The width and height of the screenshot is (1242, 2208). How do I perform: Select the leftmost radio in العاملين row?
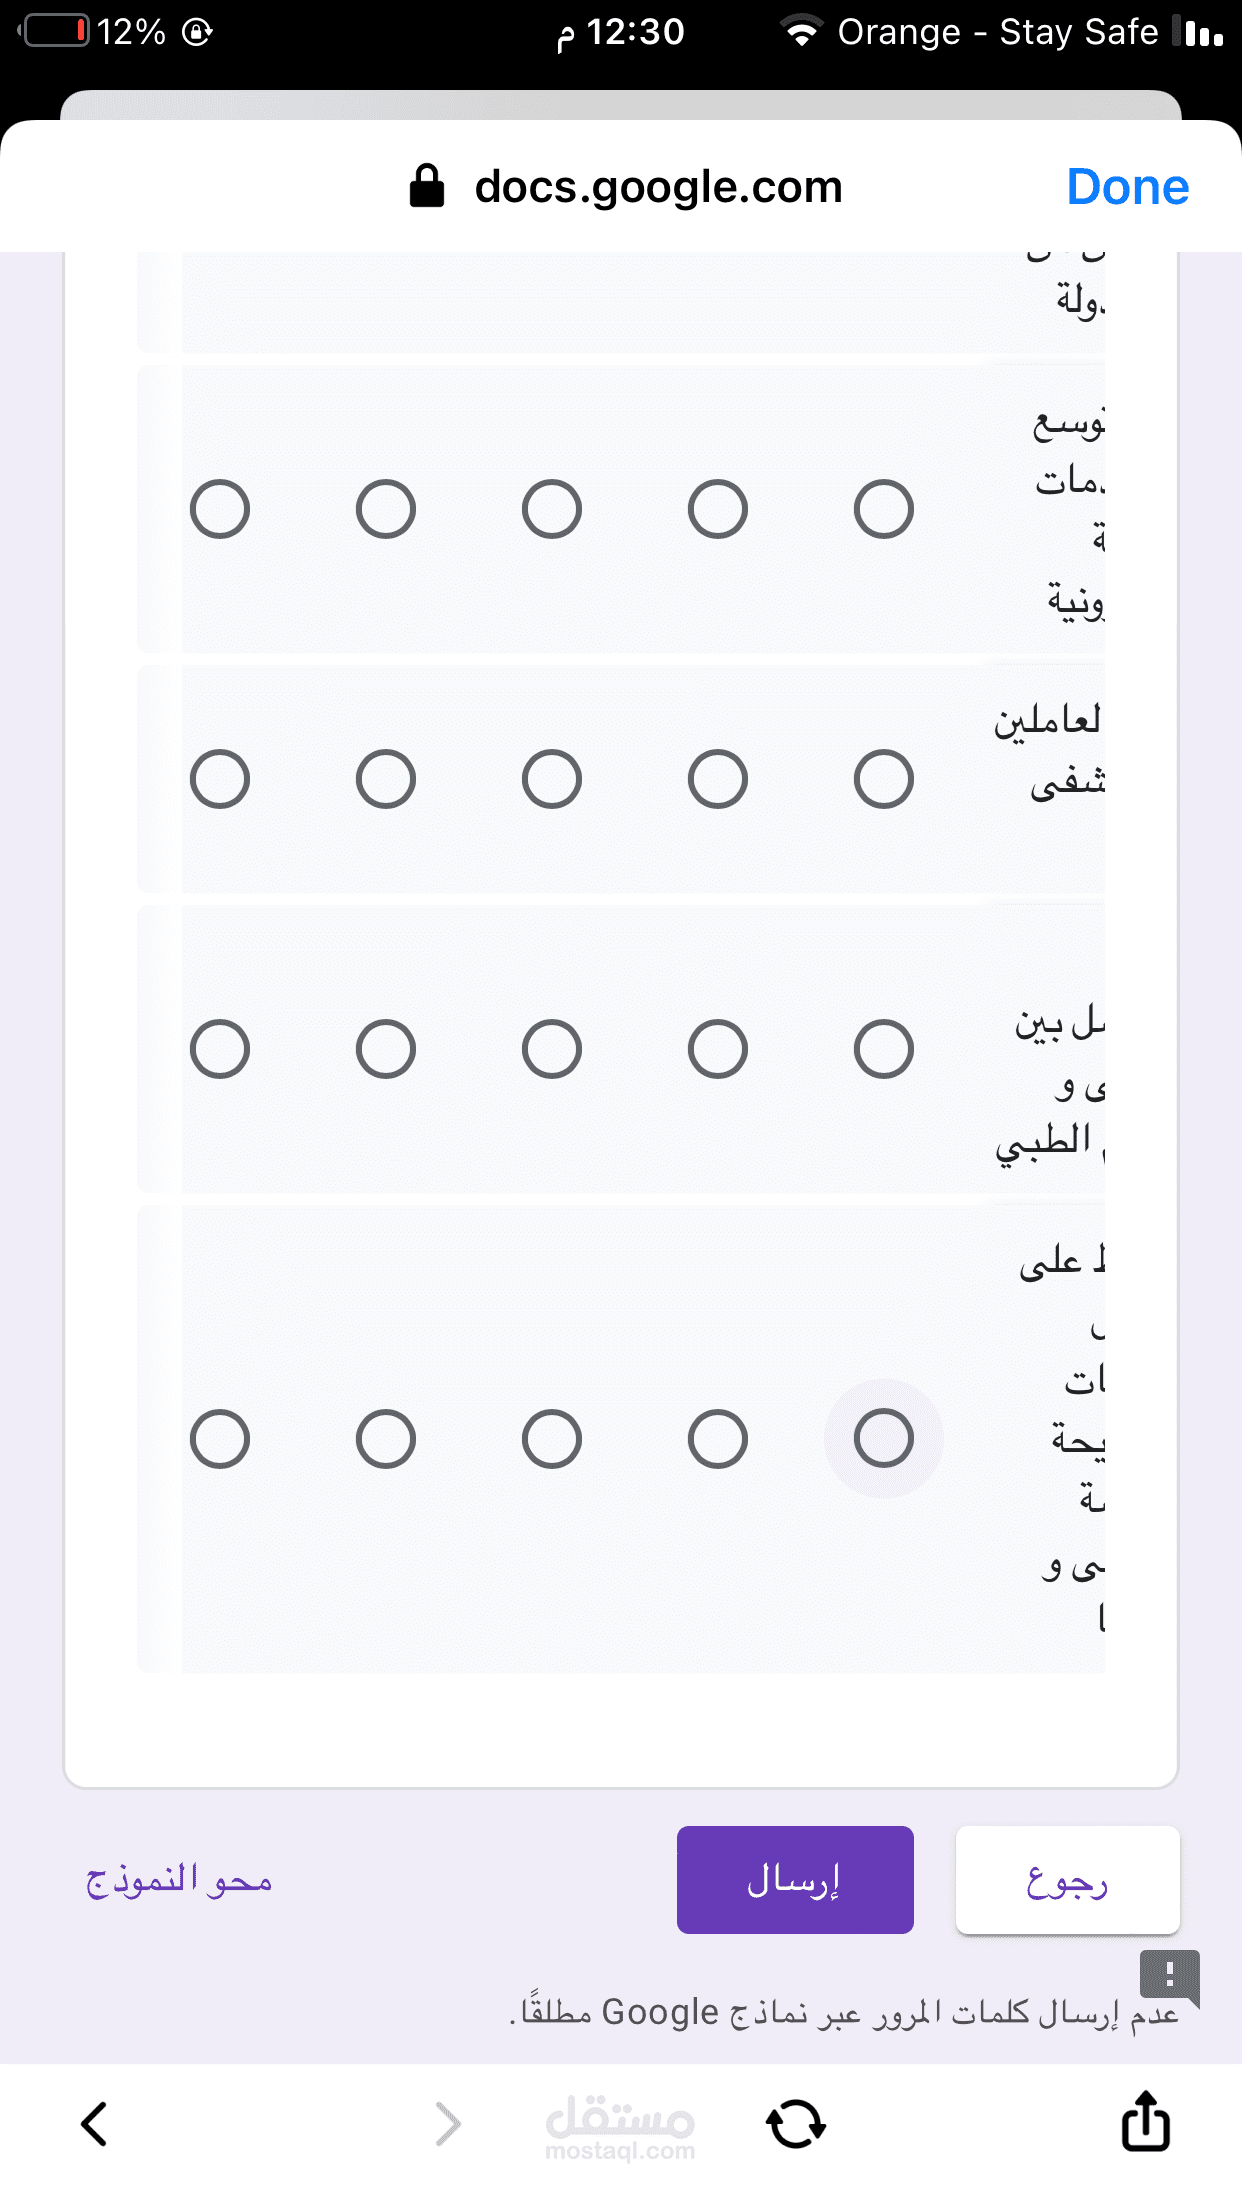click(x=220, y=779)
